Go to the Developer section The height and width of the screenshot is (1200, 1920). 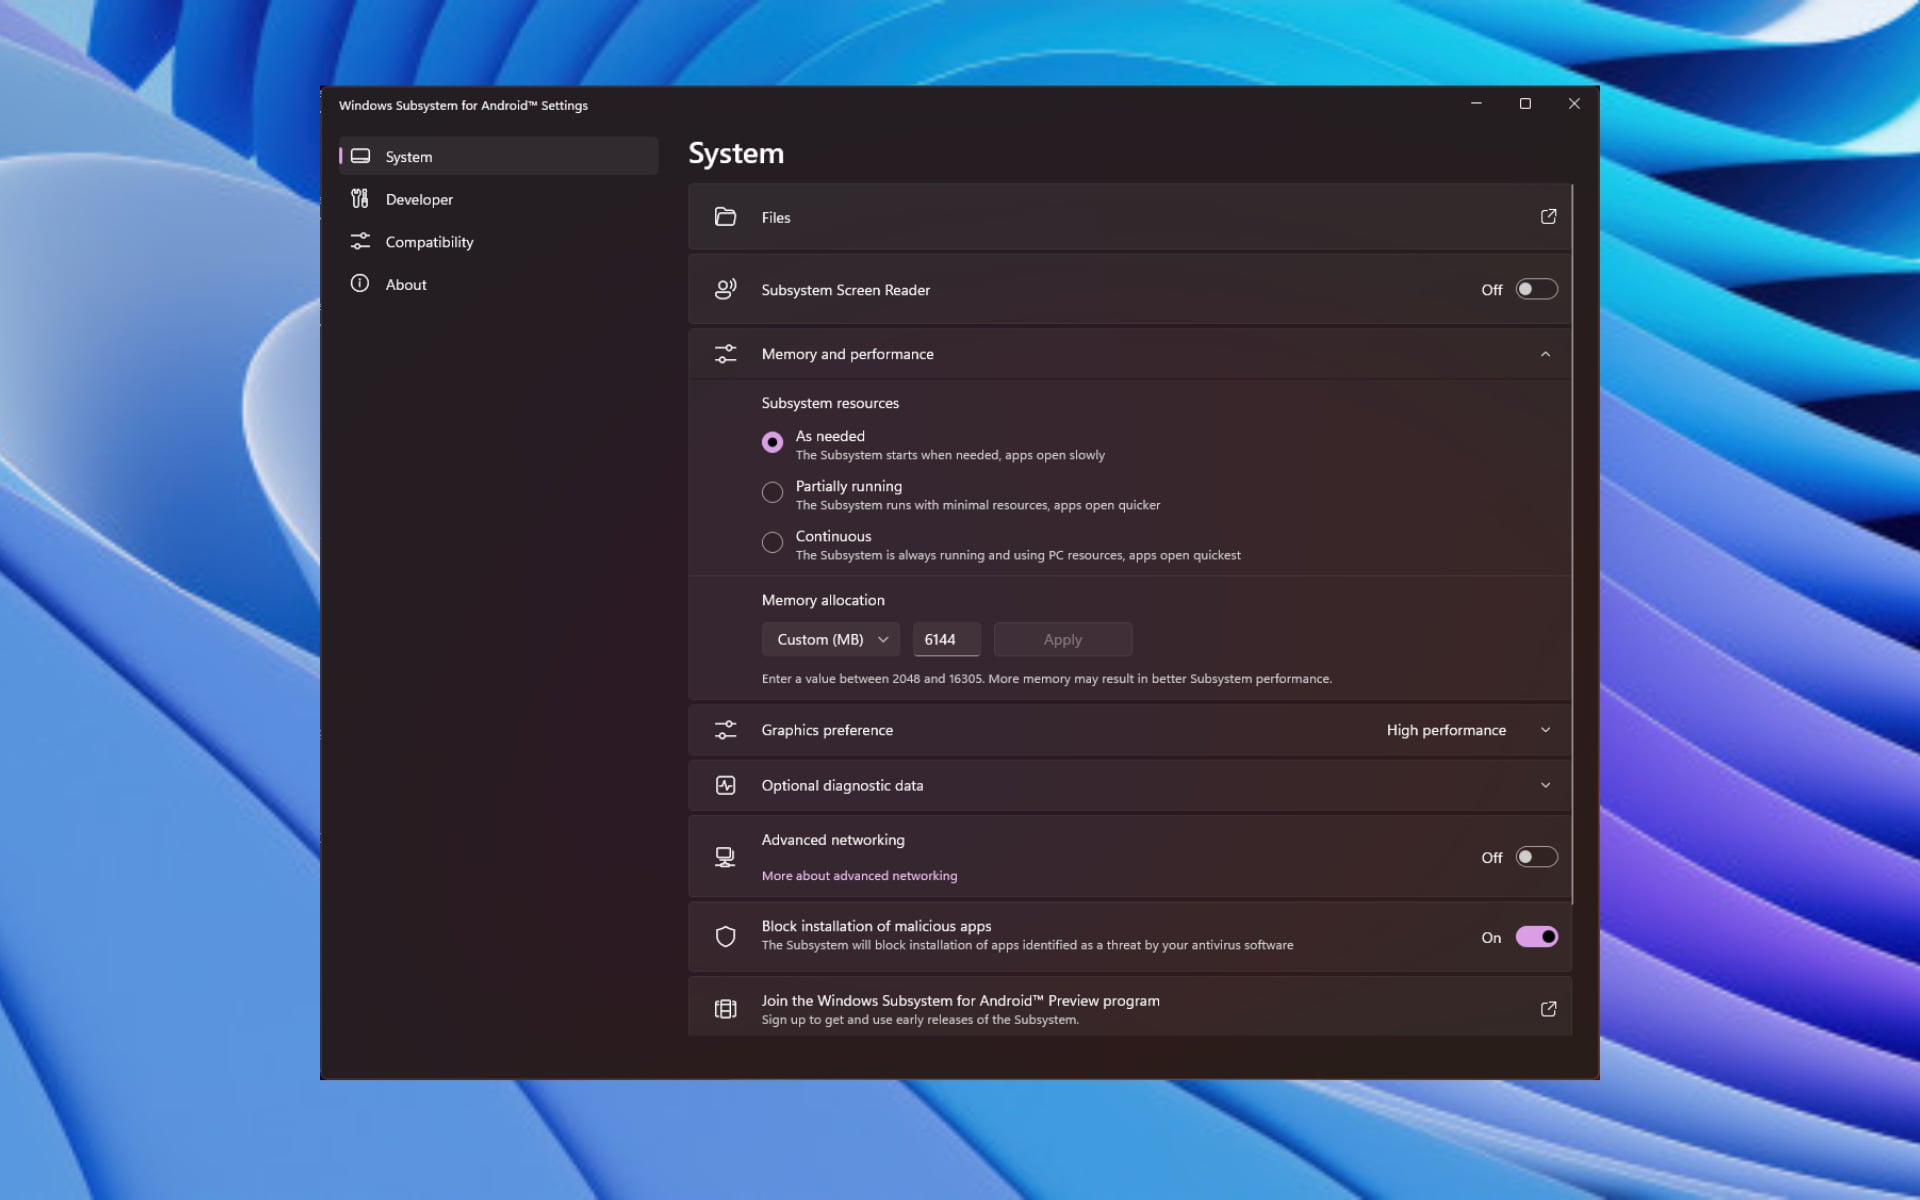coord(419,200)
